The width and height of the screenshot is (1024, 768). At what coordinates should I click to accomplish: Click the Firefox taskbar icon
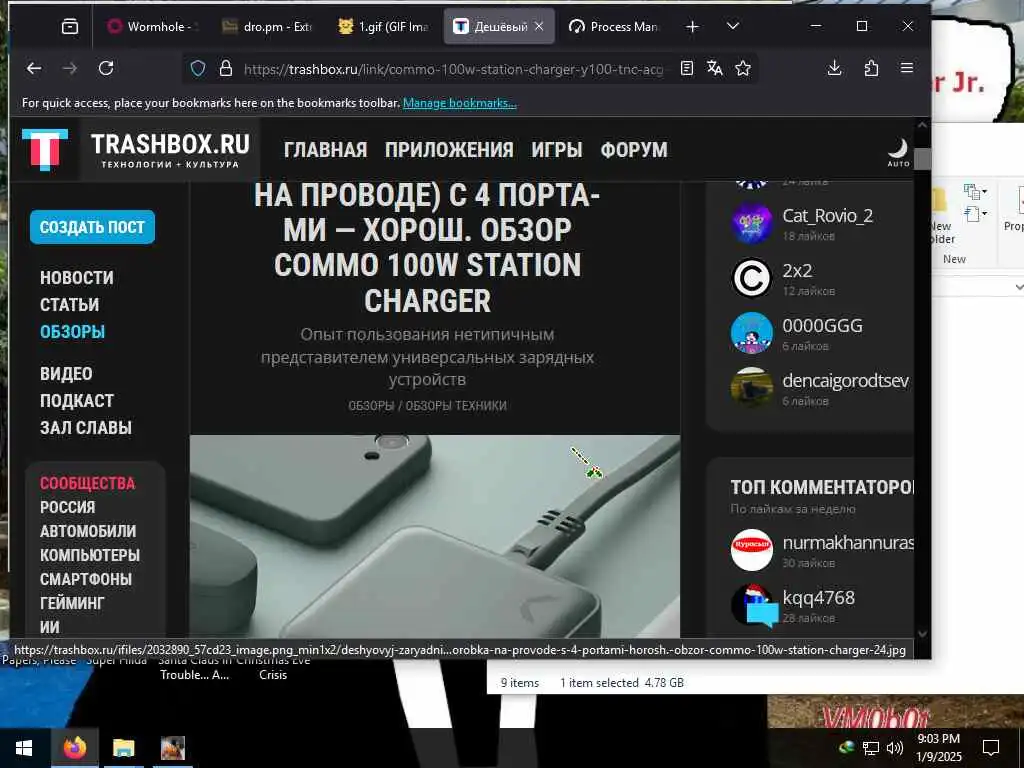tap(74, 748)
